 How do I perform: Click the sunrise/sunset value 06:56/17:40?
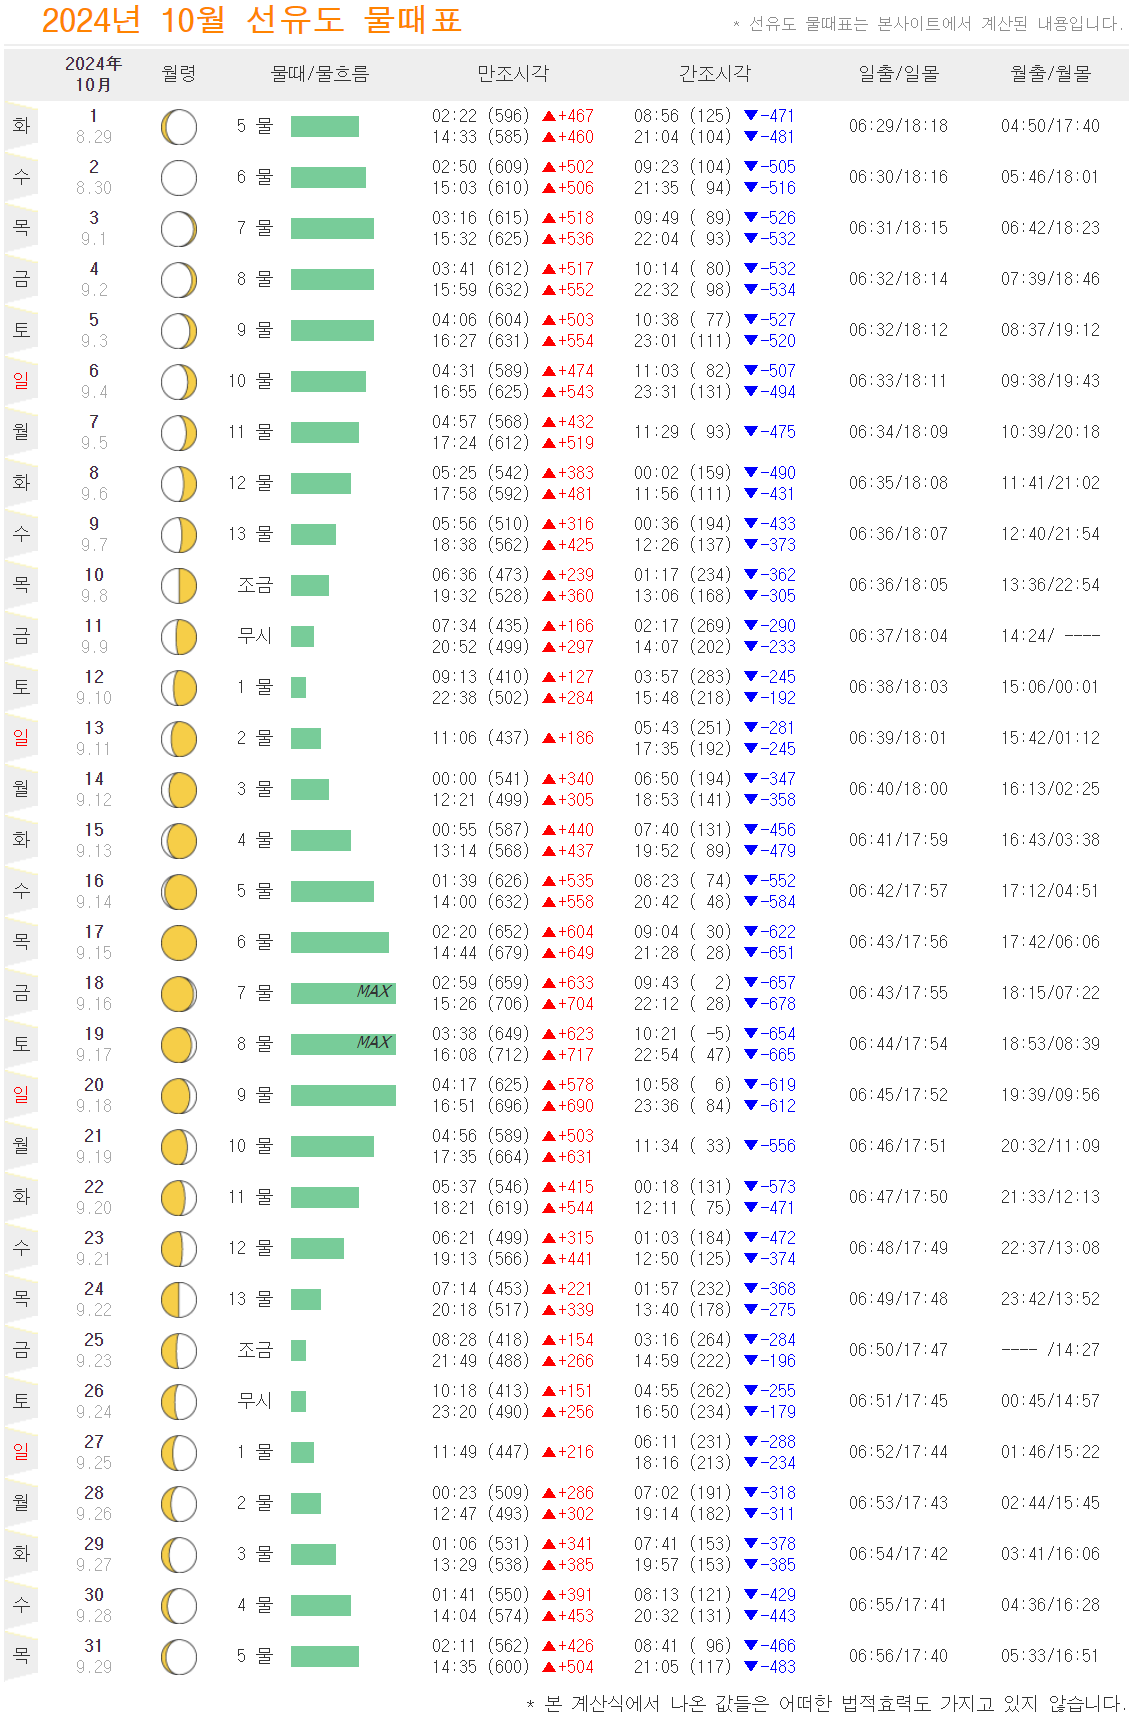point(899,1656)
